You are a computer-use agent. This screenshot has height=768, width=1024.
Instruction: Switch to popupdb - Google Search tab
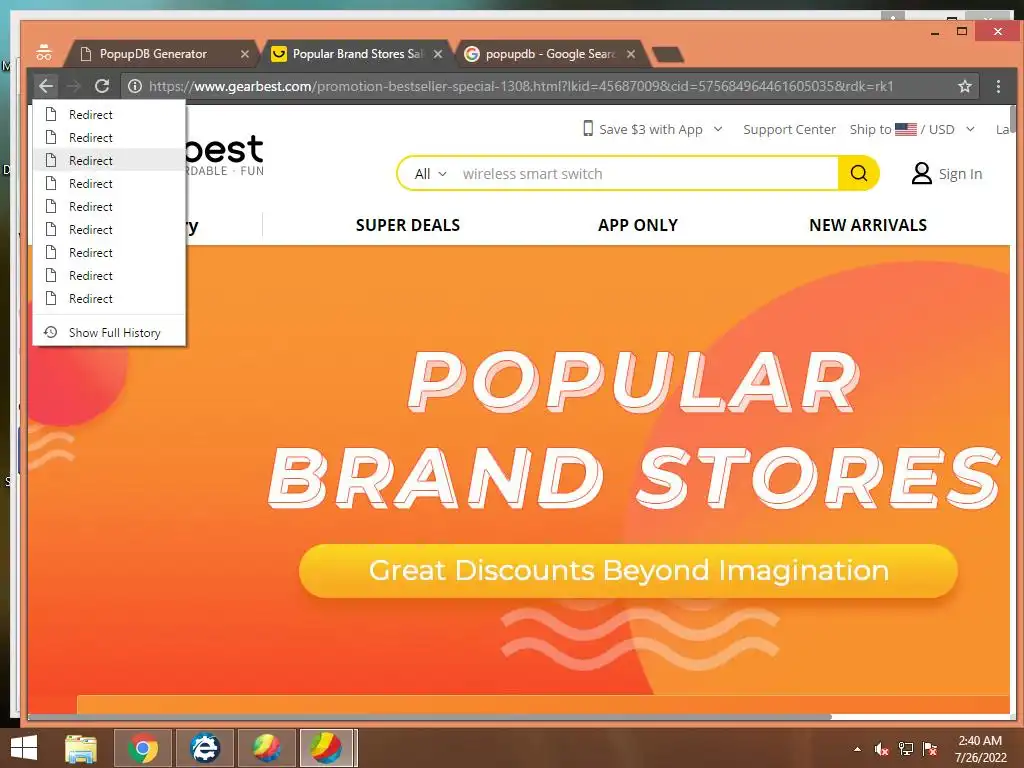[550, 54]
